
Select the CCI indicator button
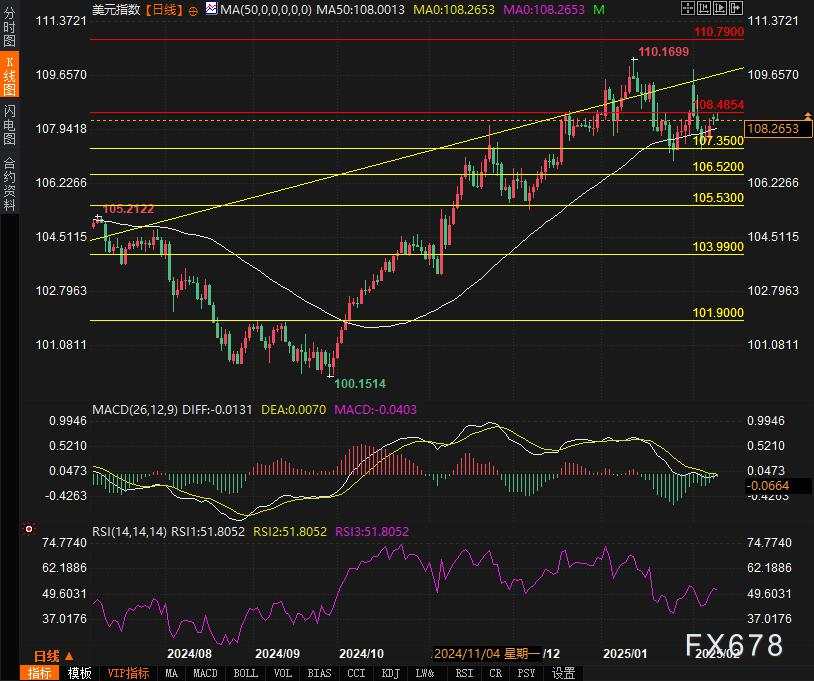tap(356, 673)
